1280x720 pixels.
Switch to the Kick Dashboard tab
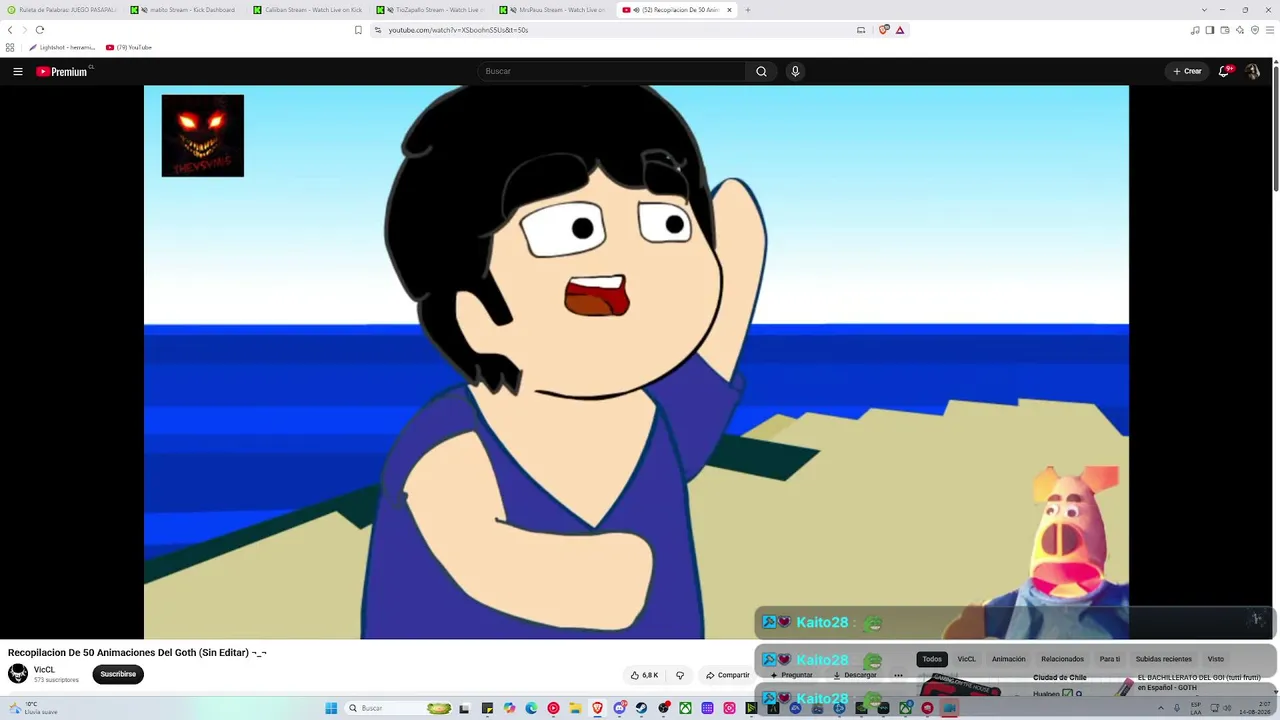pos(185,10)
